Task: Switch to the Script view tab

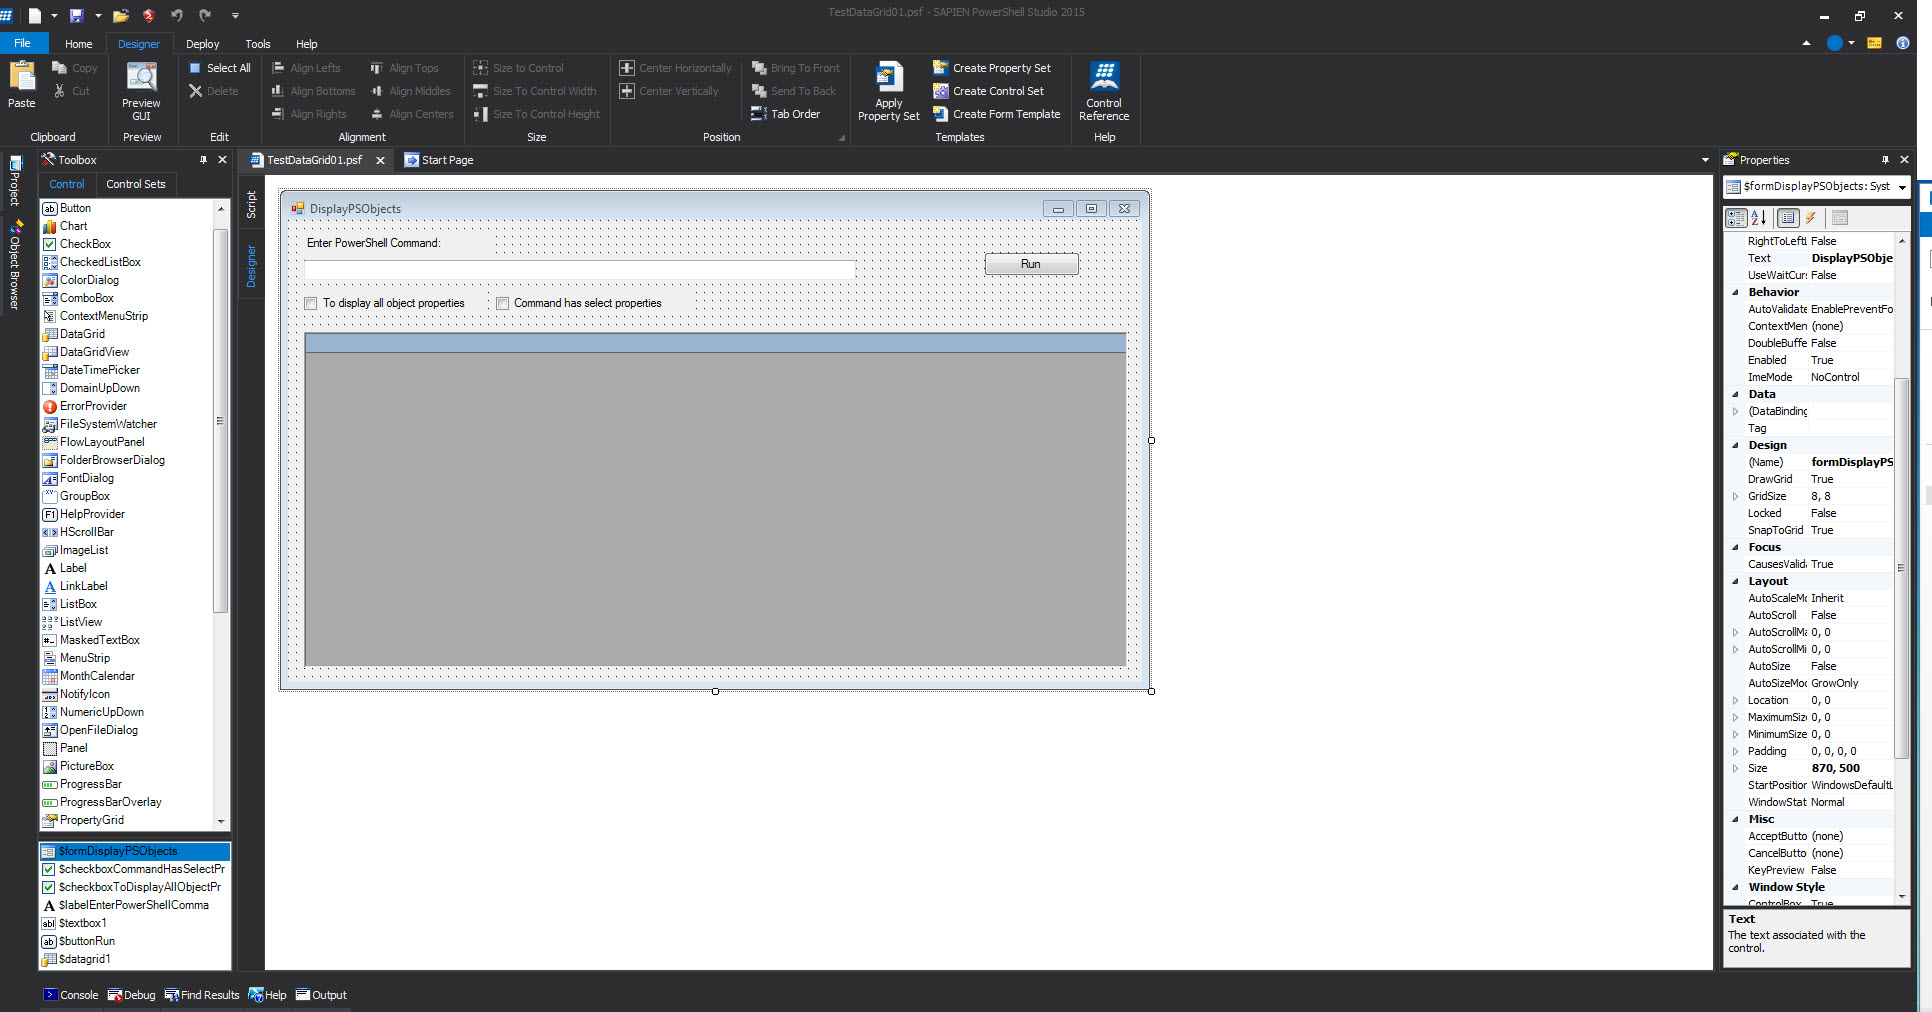Action: (251, 205)
